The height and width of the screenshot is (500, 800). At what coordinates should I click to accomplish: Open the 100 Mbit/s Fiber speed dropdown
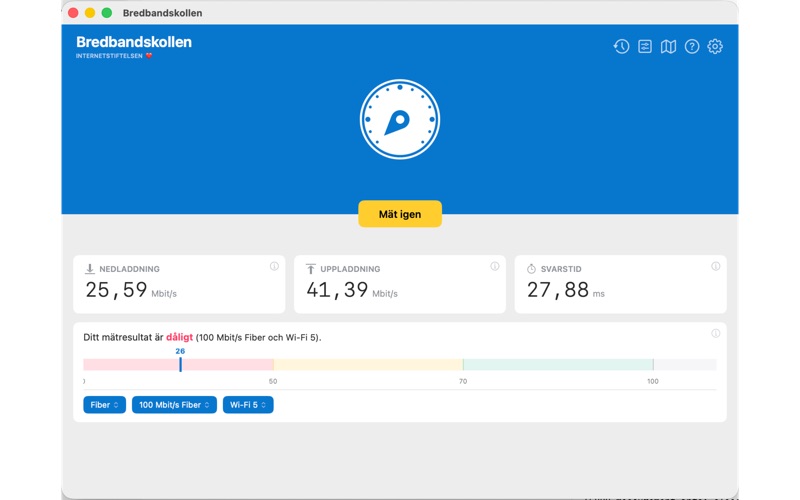(174, 405)
